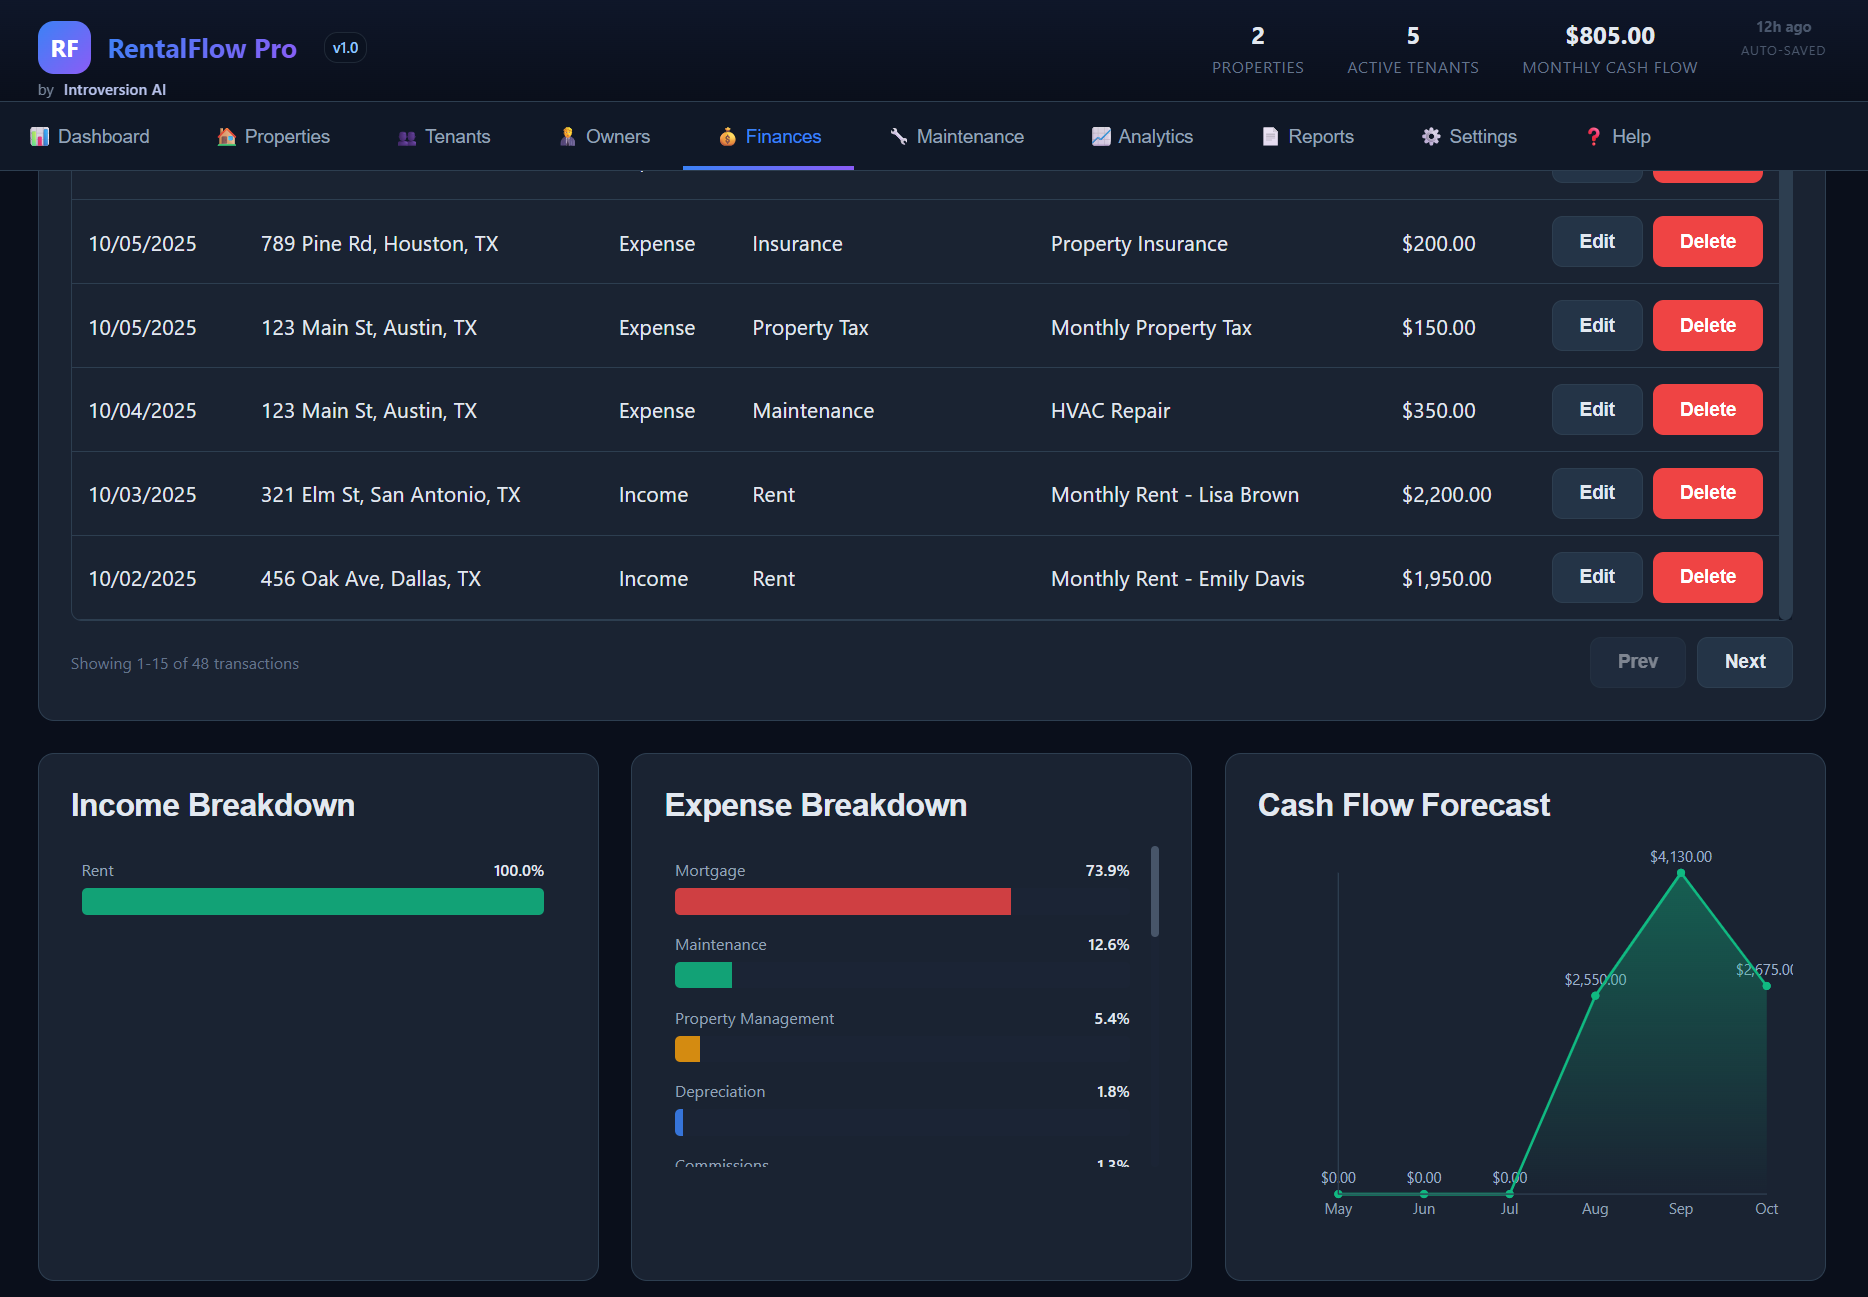Open Help via the question mark icon

point(1593,136)
